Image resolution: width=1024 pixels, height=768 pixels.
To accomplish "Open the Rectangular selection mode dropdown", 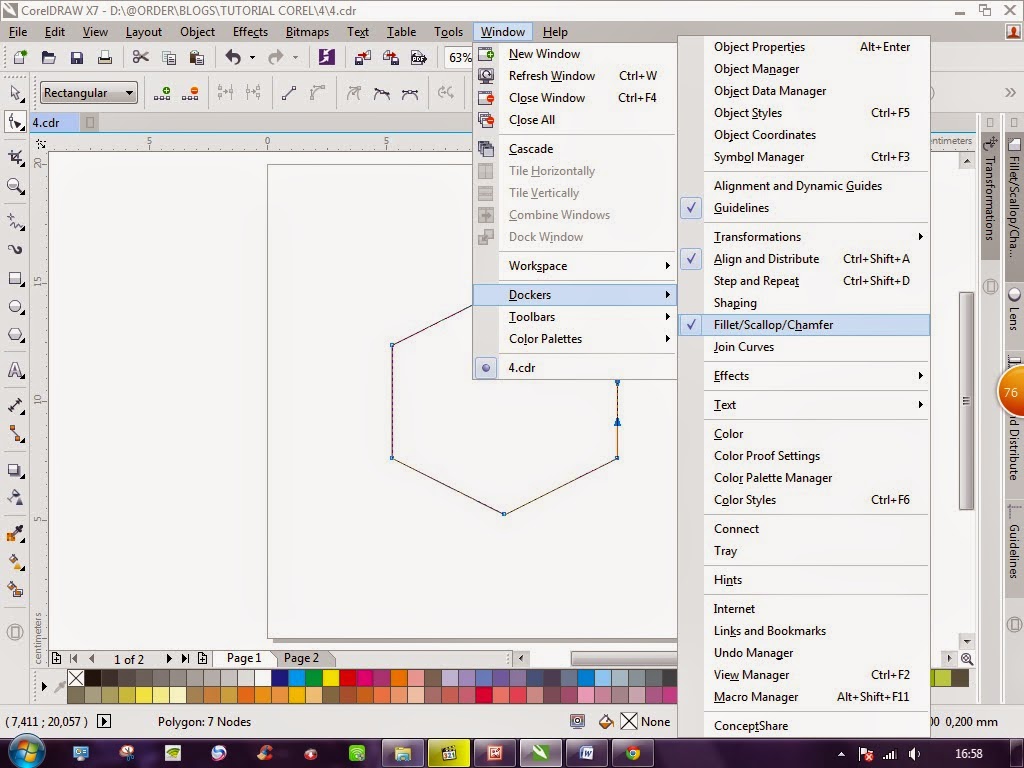I will (130, 92).
